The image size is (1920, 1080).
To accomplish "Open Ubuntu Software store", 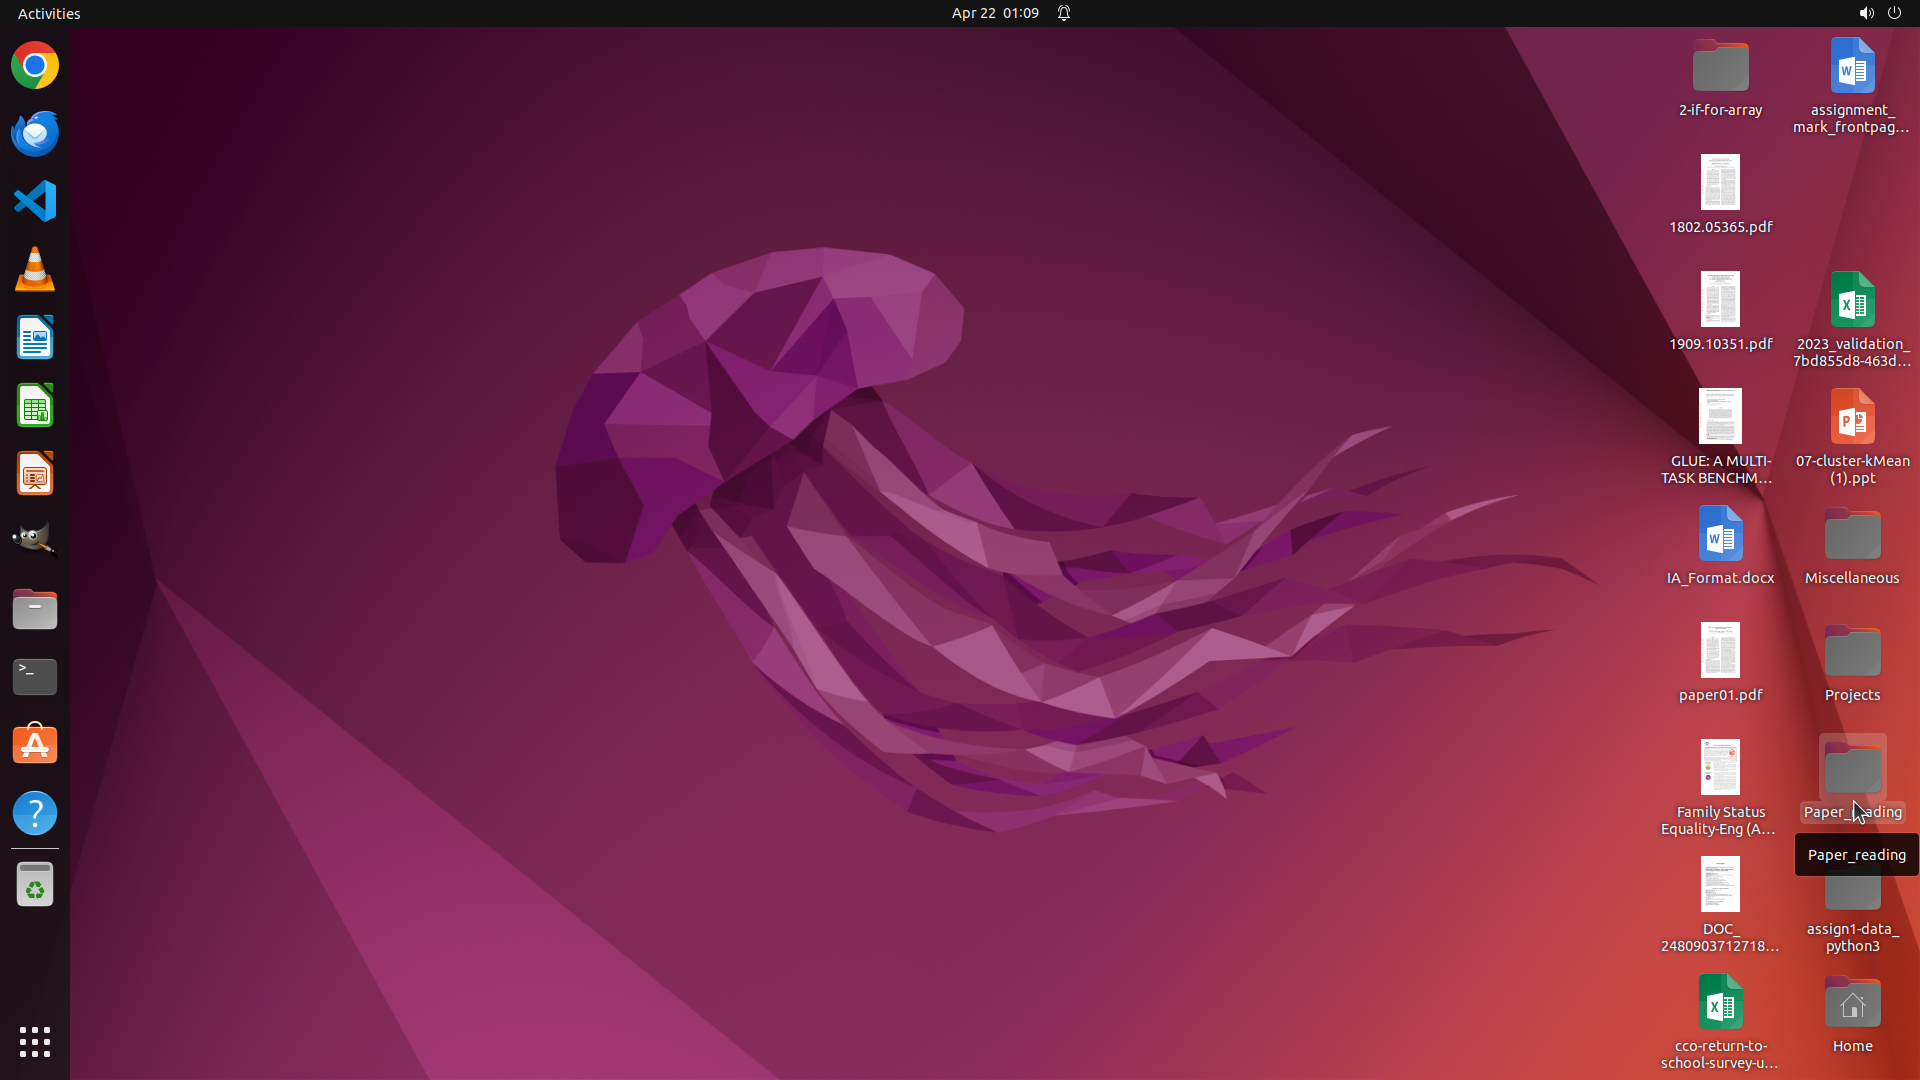I will click(35, 745).
